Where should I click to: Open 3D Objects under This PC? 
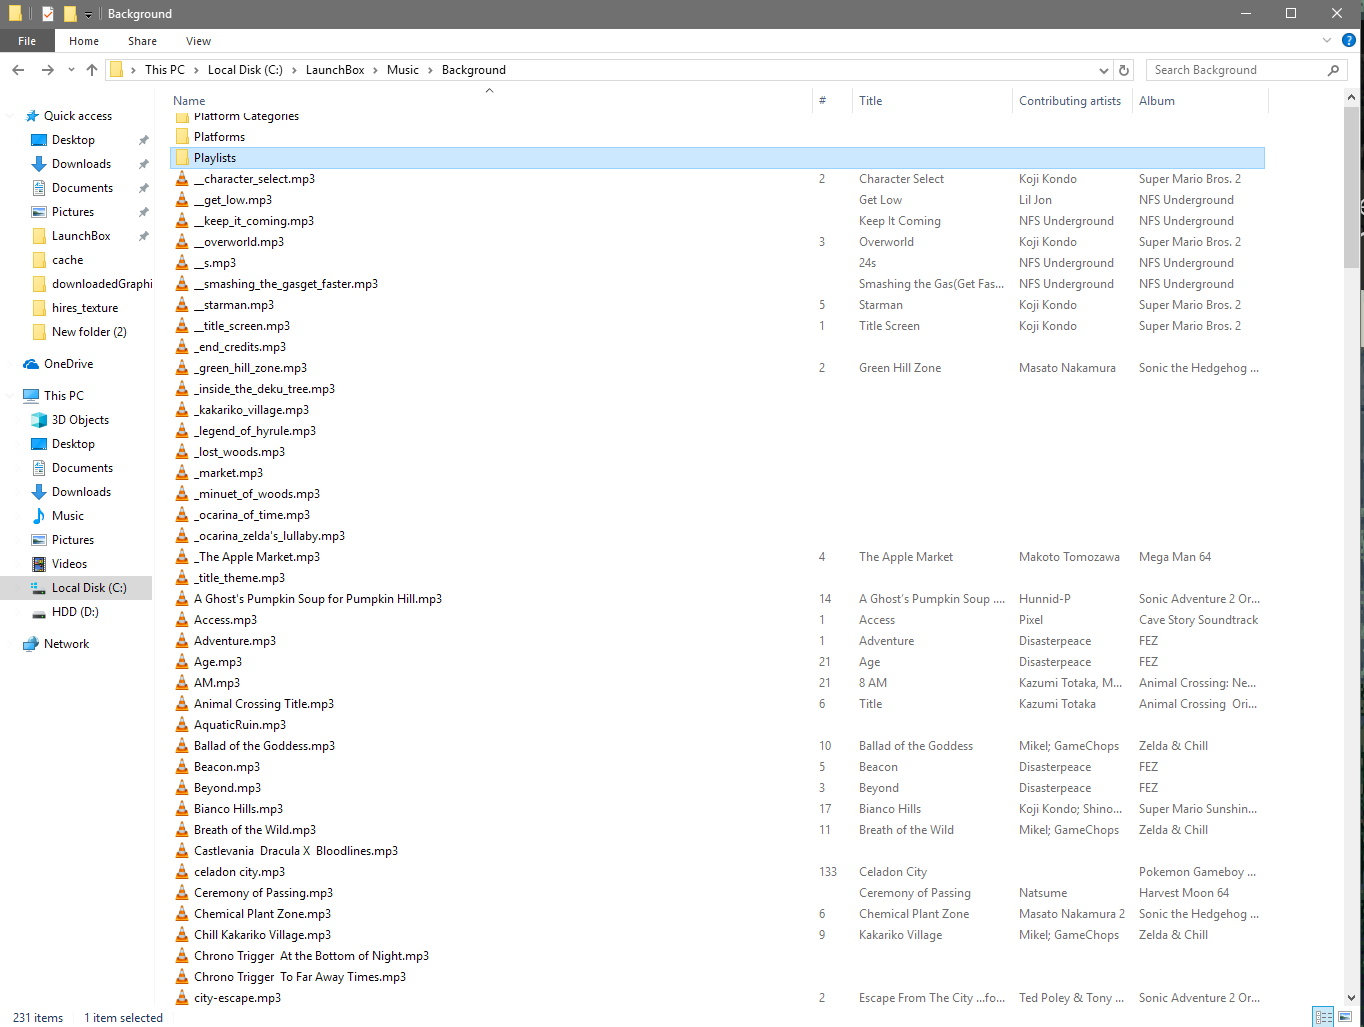coord(80,420)
